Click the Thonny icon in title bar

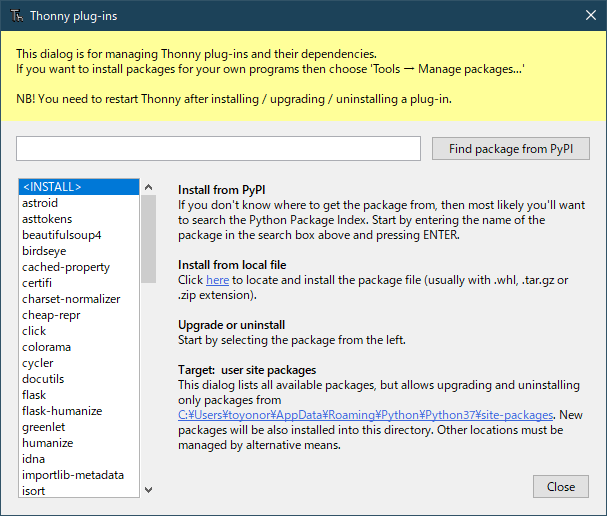pos(17,15)
